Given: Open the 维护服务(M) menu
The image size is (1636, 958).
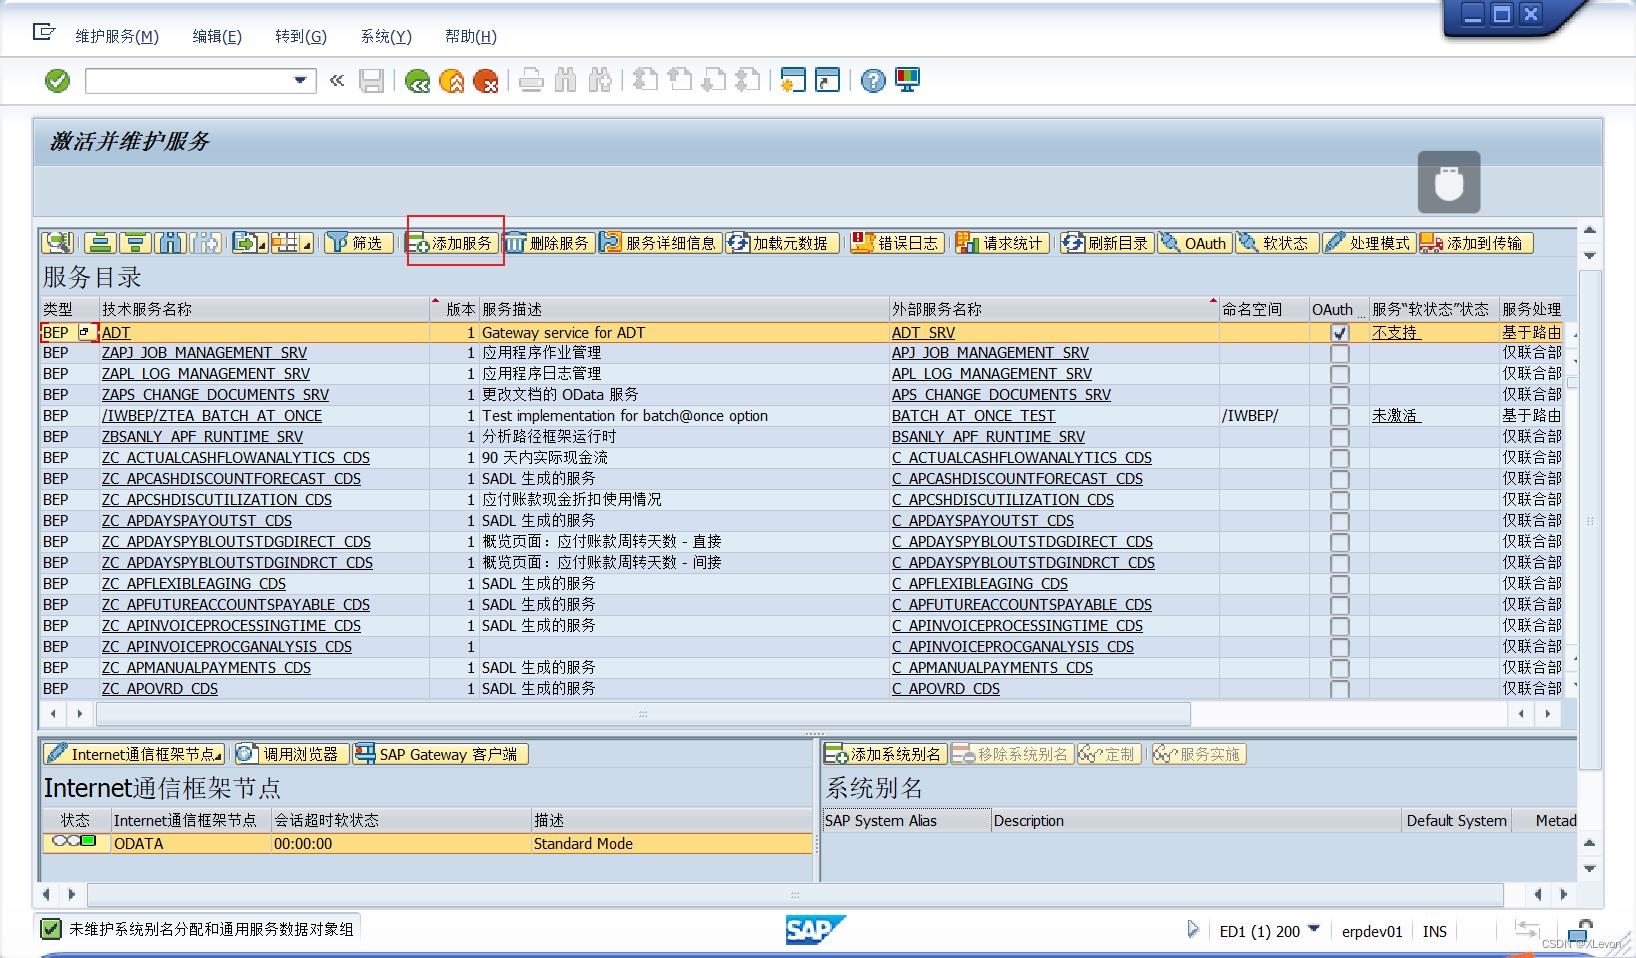Looking at the screenshot, I should [117, 36].
